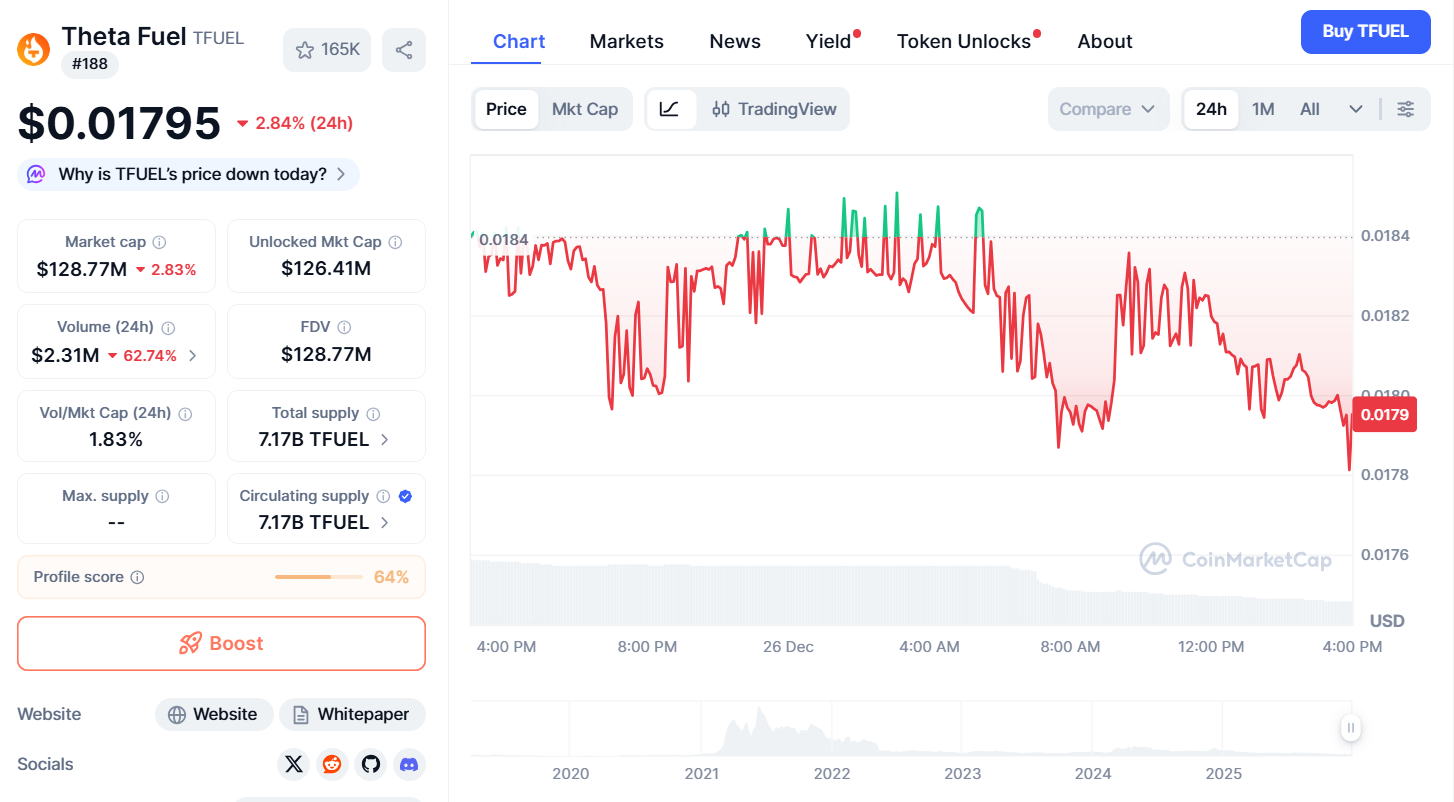The height and width of the screenshot is (802, 1454).
Task: Click the share icon button
Action: pyautogui.click(x=404, y=50)
